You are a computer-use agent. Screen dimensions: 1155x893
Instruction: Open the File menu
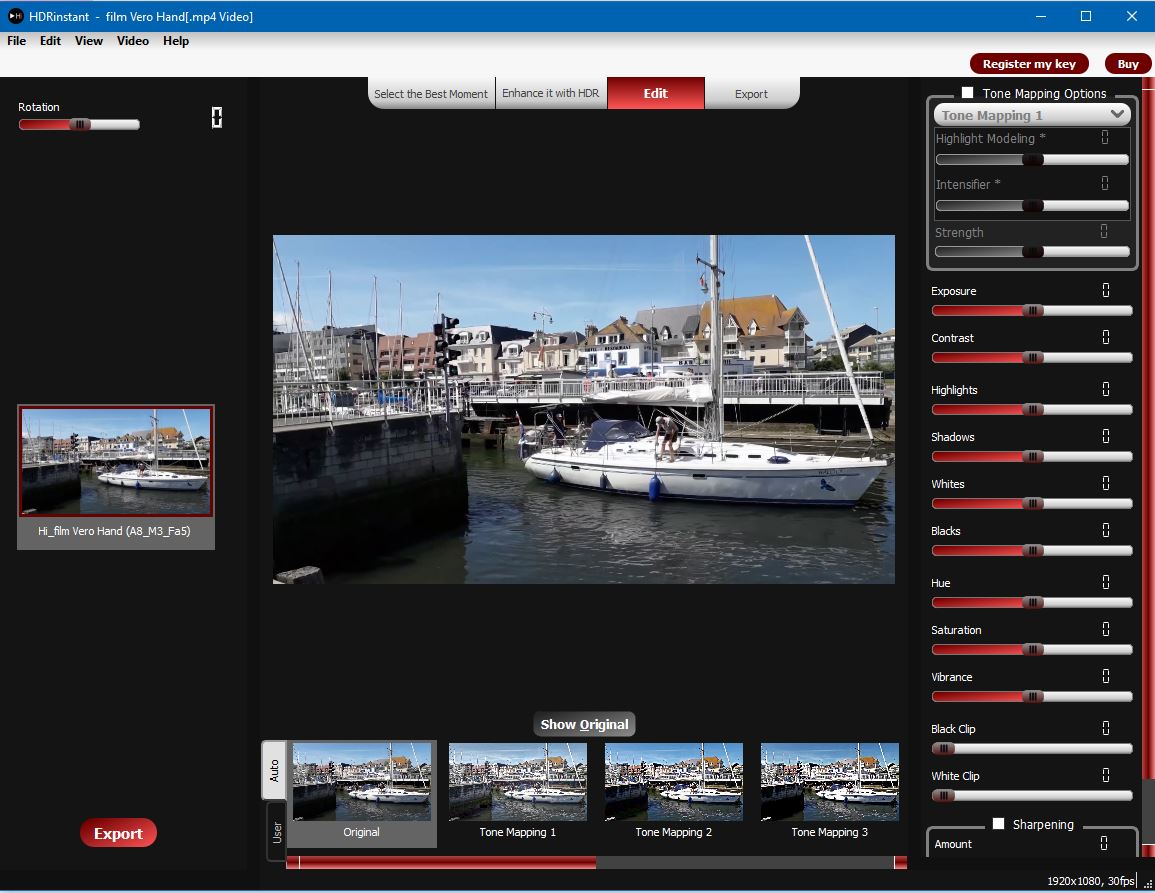tap(16, 41)
